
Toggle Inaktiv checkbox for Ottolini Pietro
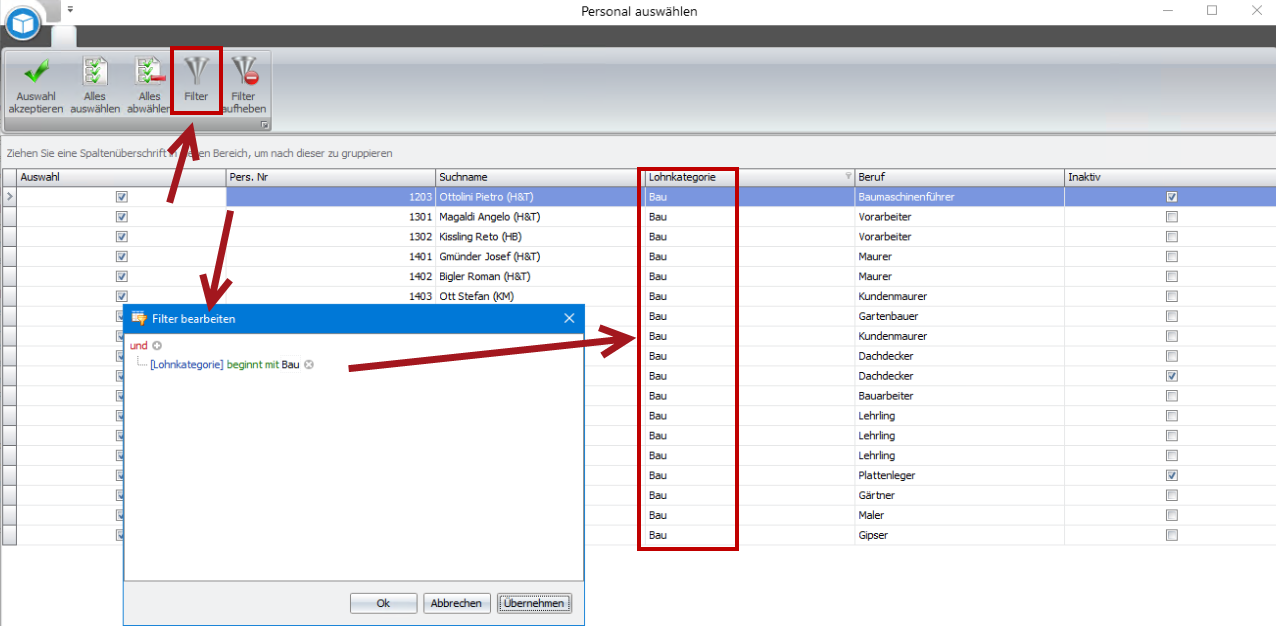click(x=1171, y=197)
